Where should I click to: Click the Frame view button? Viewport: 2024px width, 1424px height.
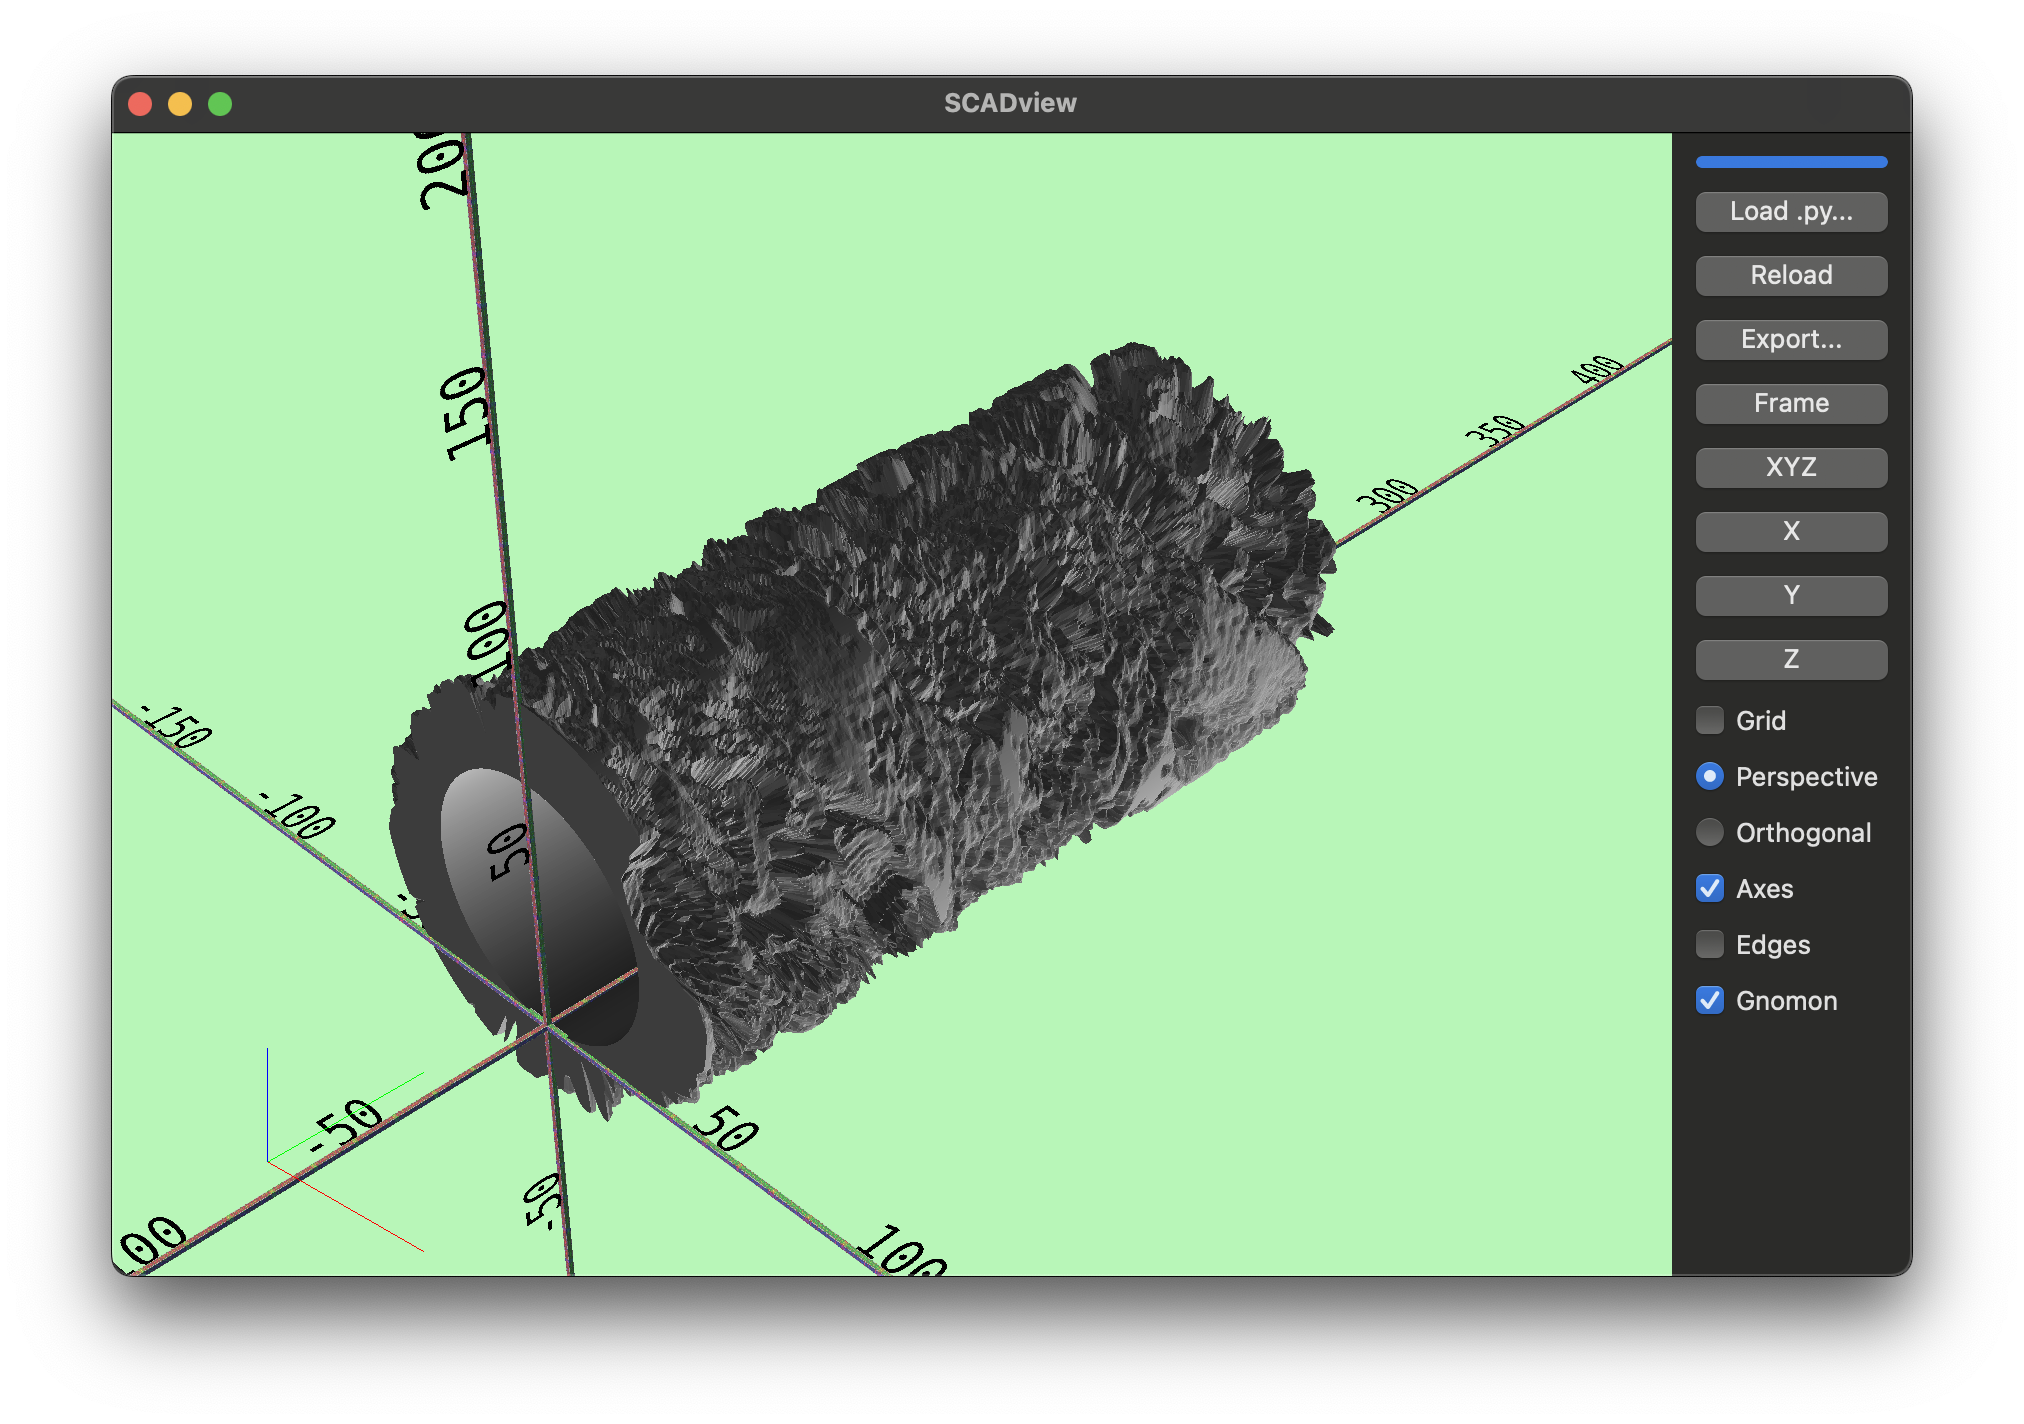point(1791,404)
